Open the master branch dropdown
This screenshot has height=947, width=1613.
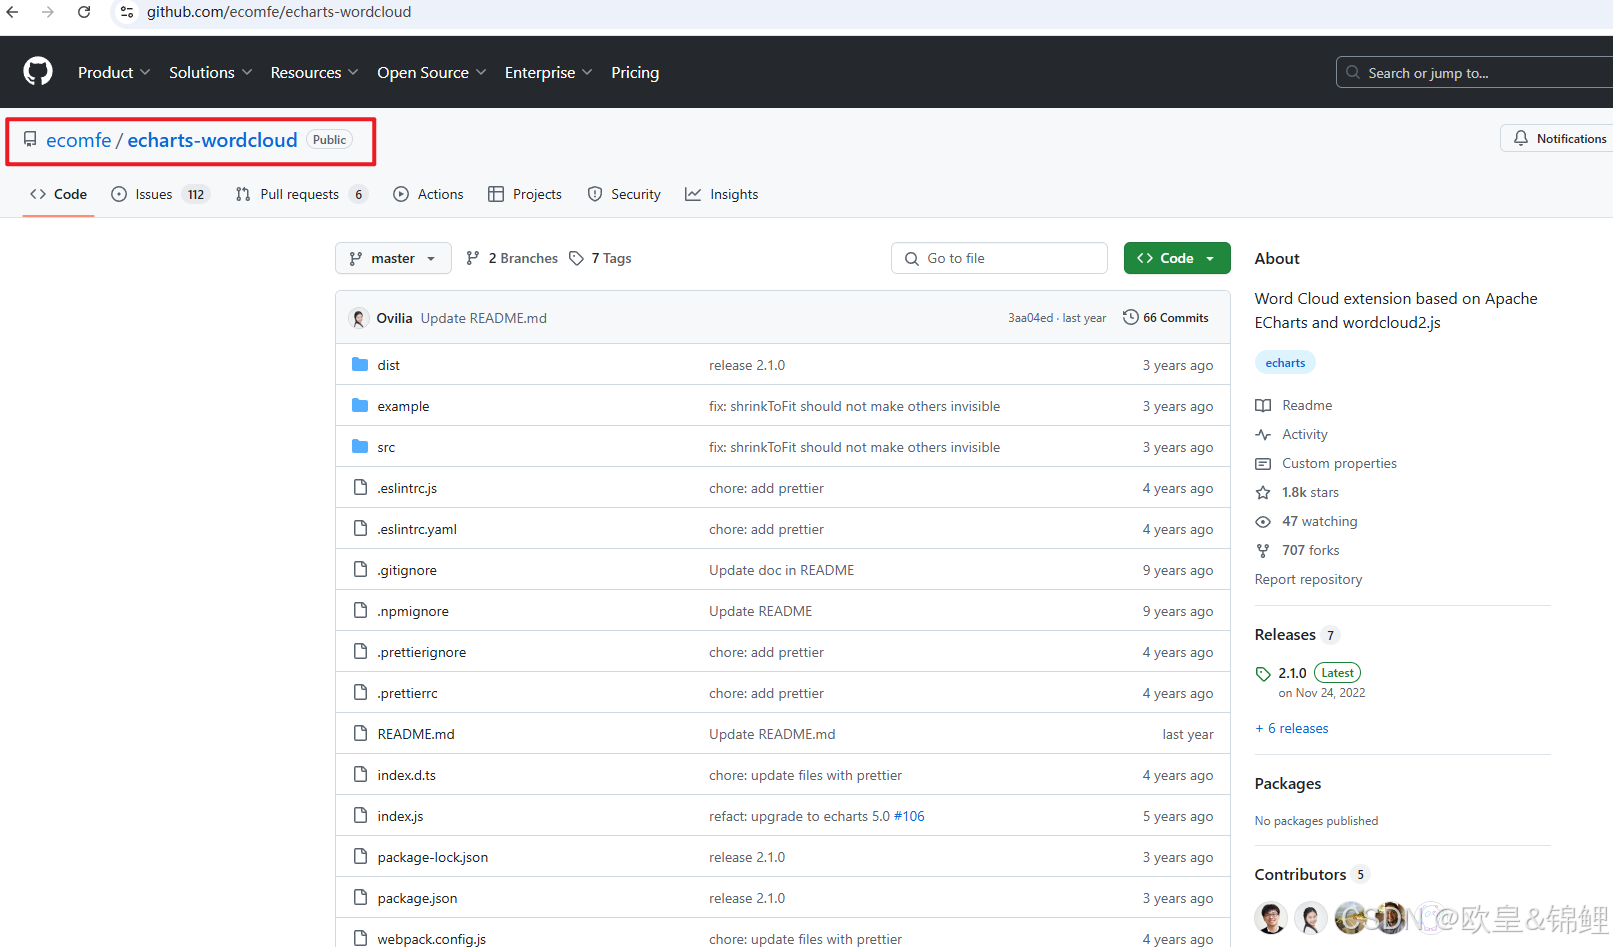point(393,258)
